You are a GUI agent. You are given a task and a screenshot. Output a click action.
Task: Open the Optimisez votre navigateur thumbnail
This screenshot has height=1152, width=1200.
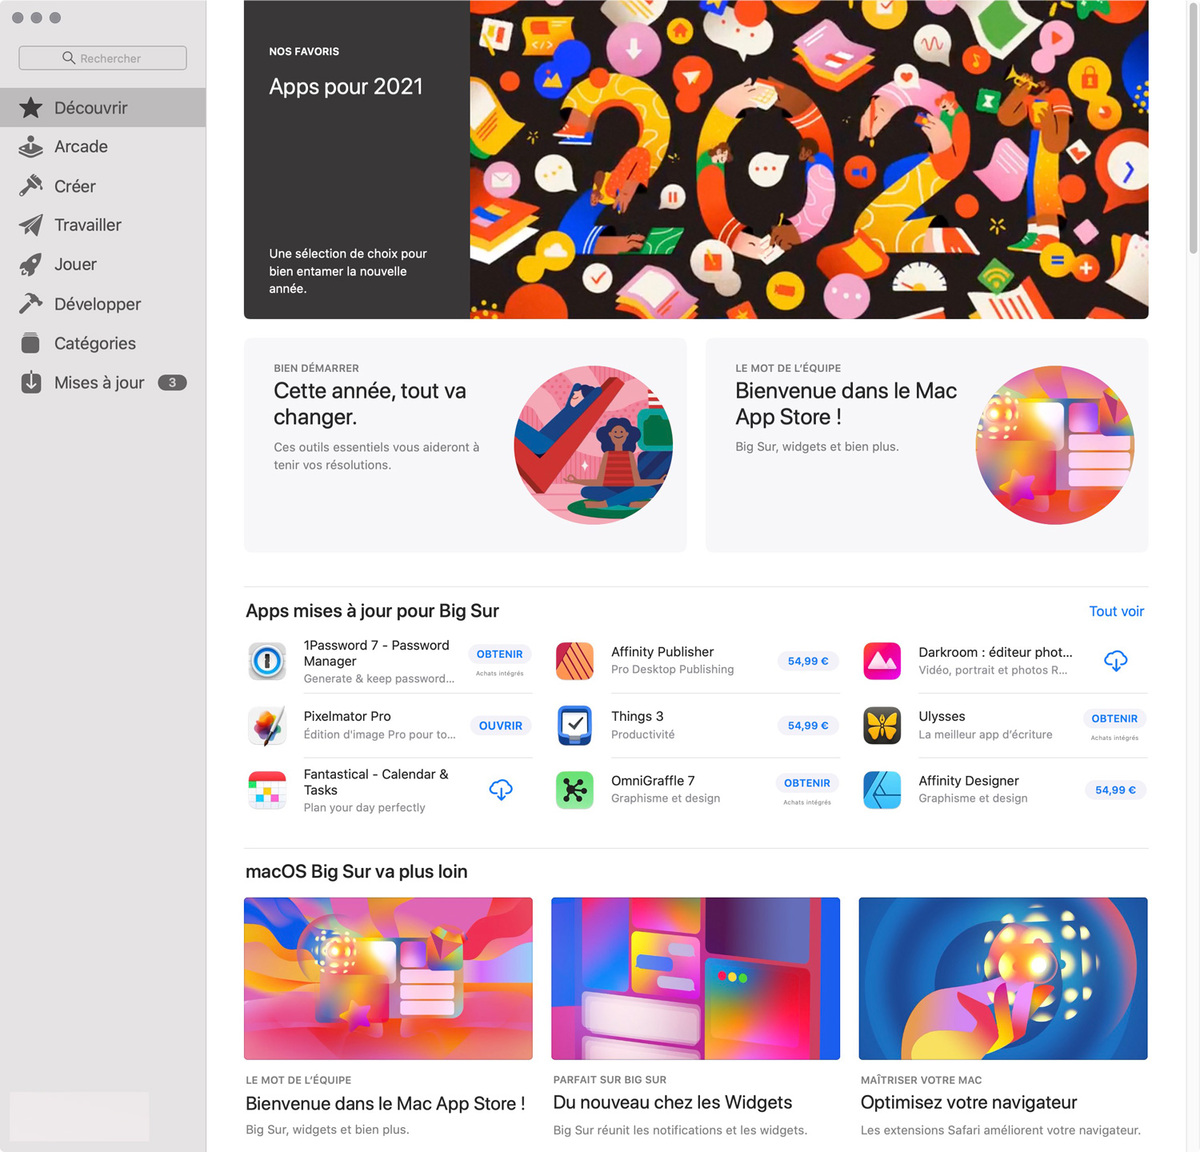click(1003, 978)
